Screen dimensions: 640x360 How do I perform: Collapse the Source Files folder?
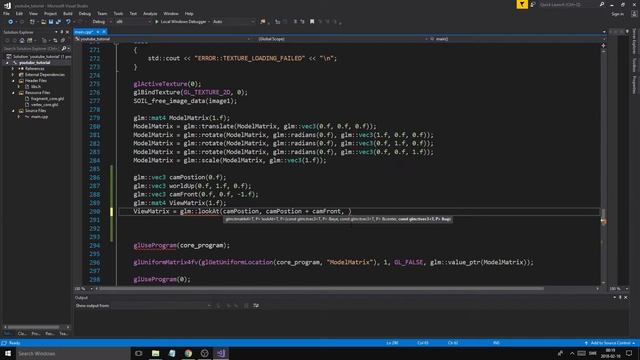(x=13, y=111)
